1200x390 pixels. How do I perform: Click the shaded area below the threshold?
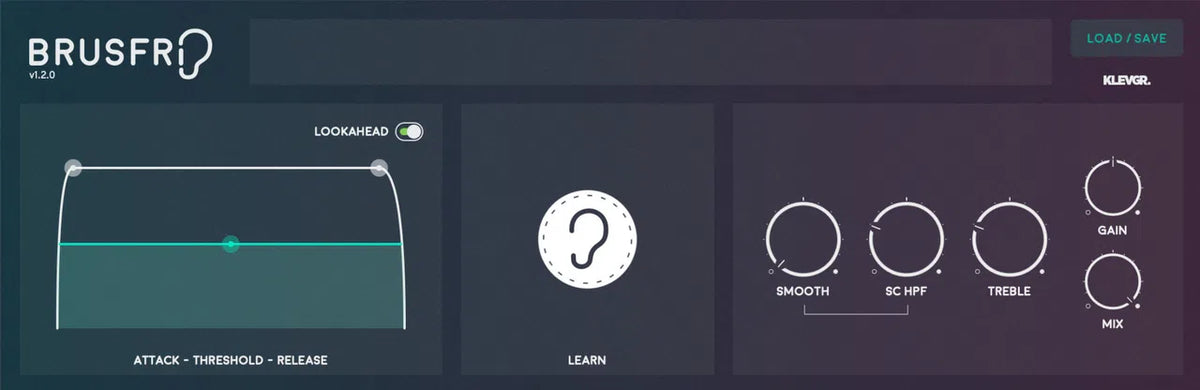point(231,287)
